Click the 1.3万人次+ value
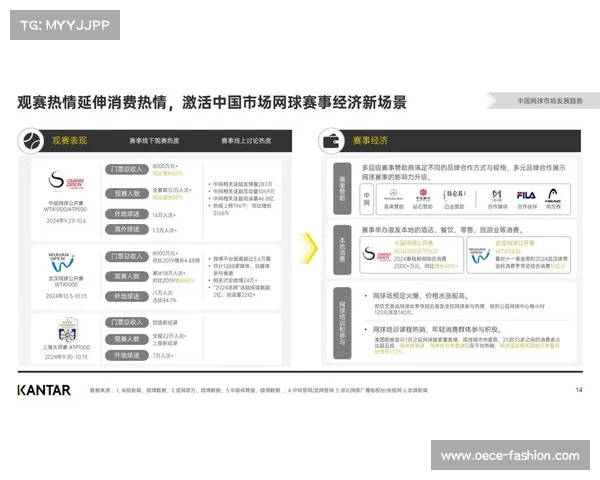Image resolution: width=600 pixels, height=480 pixels. click(165, 230)
